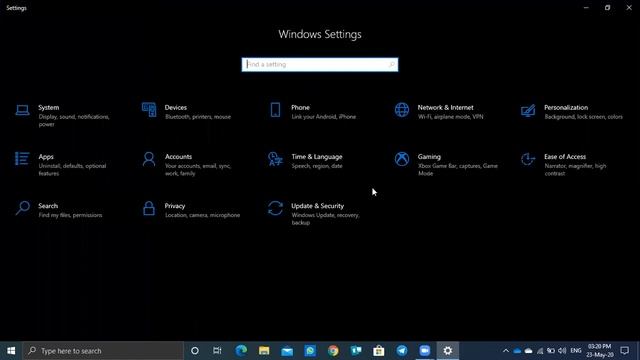The width and height of the screenshot is (640, 360).
Task: Click 'Windows Update, recovery, backup' description
Action: pyautogui.click(x=325, y=219)
